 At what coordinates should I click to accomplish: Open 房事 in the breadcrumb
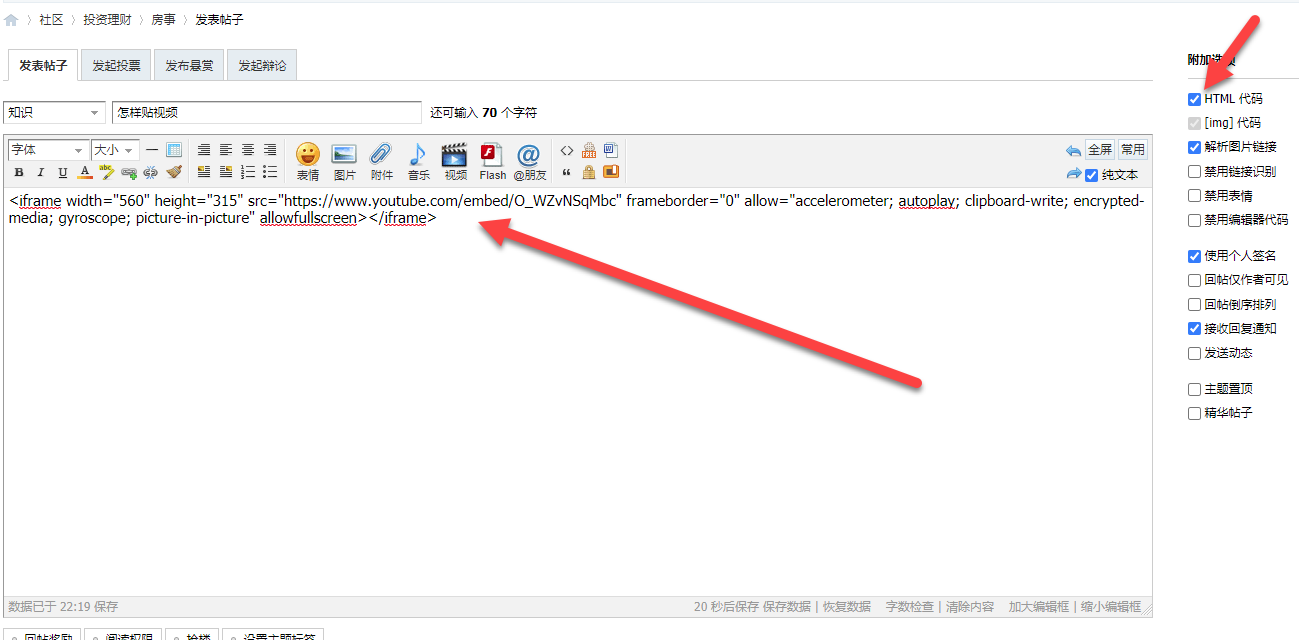click(x=163, y=20)
